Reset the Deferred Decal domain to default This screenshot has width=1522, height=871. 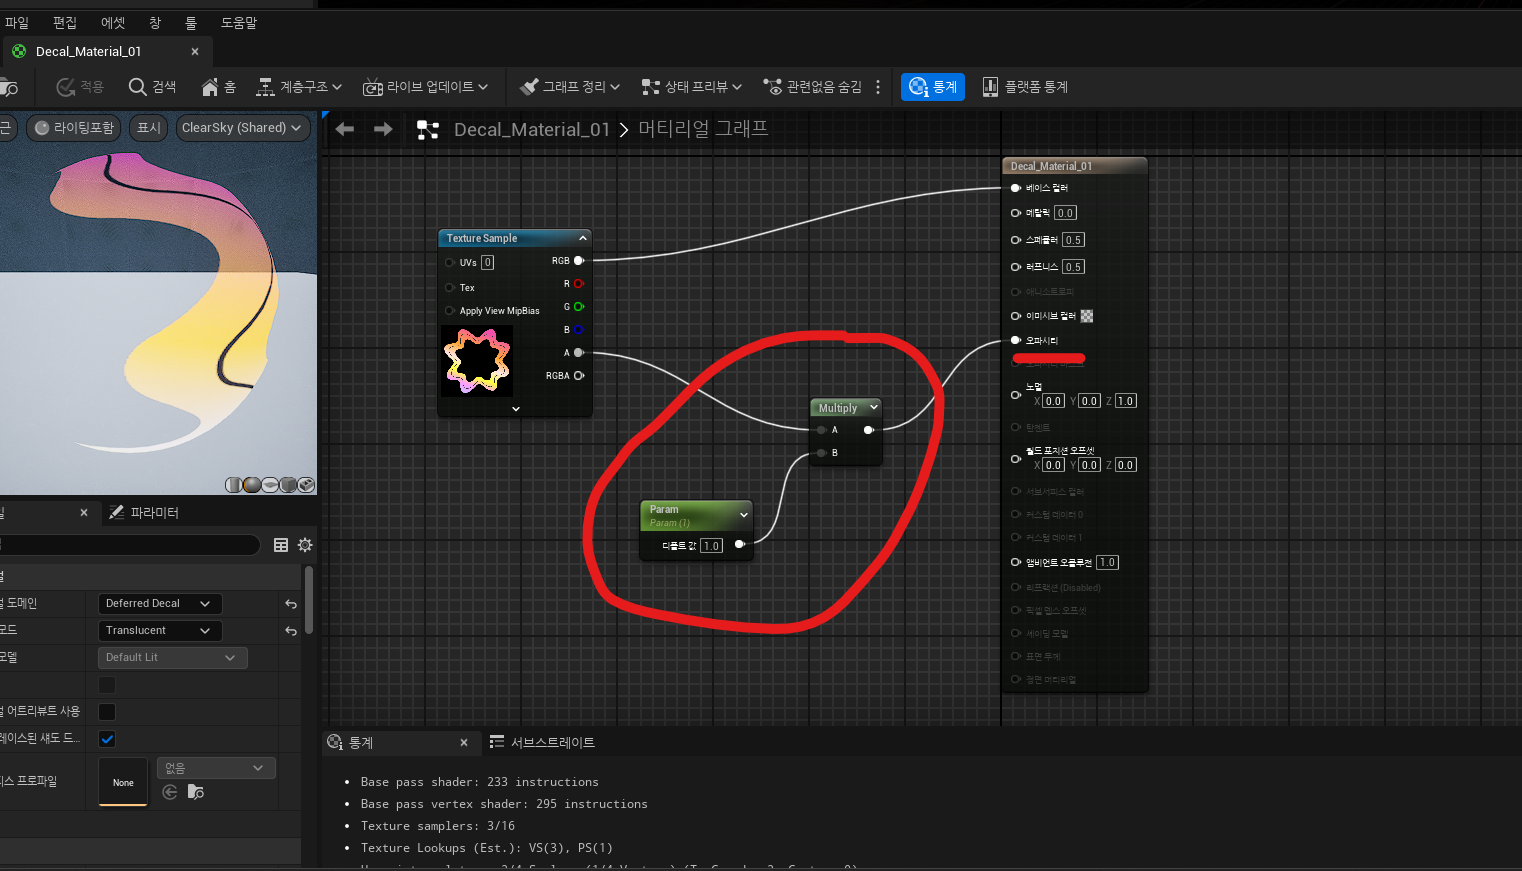click(x=291, y=604)
